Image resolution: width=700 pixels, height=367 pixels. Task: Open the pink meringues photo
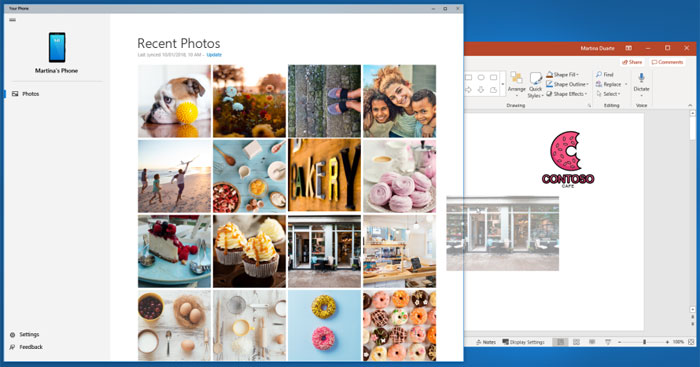click(x=400, y=176)
